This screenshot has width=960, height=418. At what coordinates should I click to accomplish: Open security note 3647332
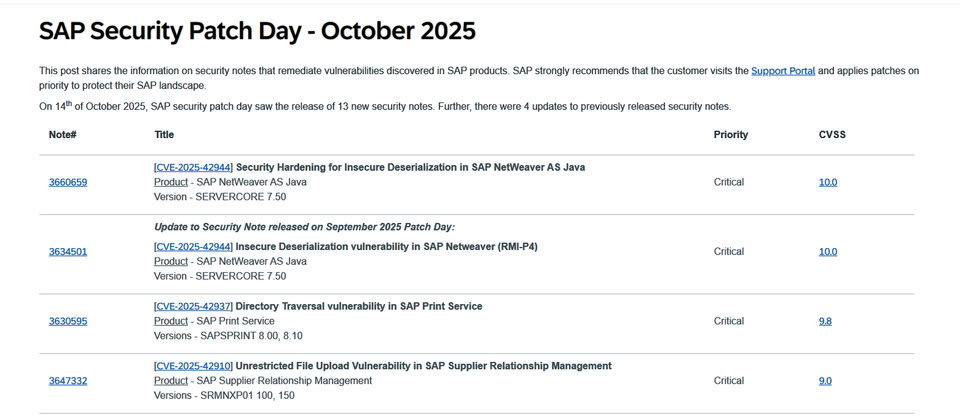click(68, 381)
